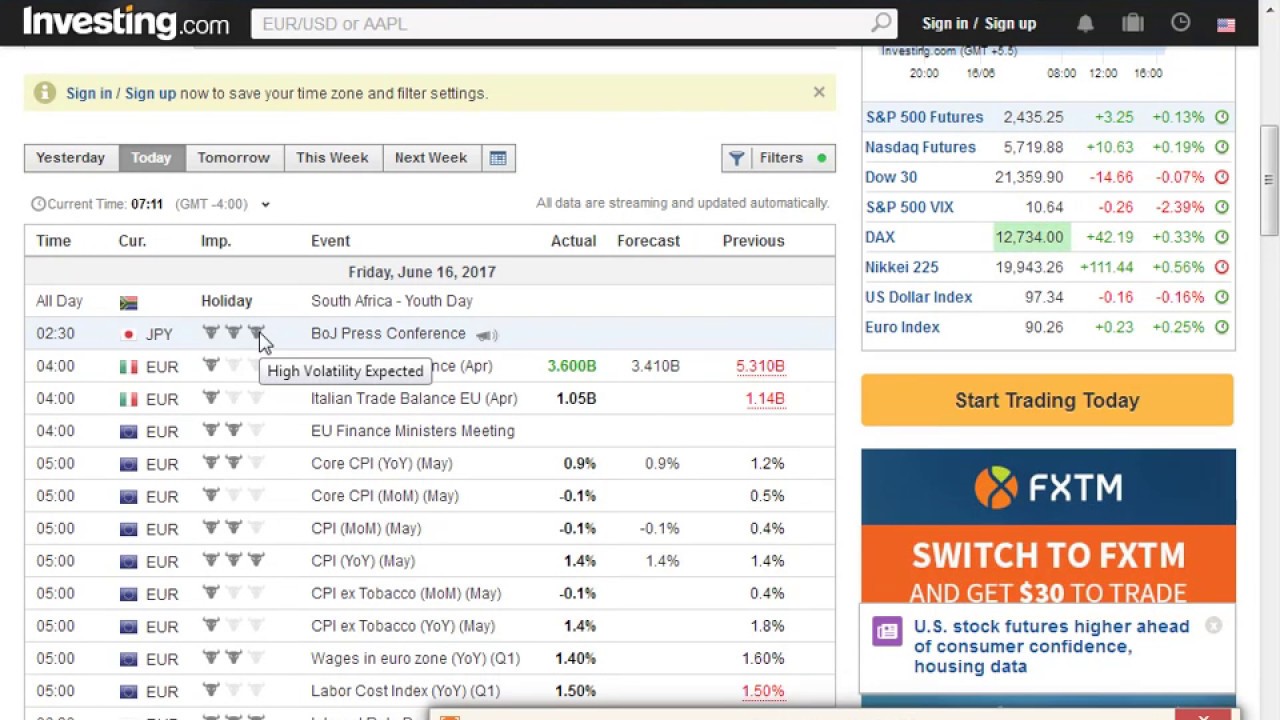Image resolution: width=1280 pixels, height=720 pixels.
Task: Click the Filters funnel button
Action: (778, 158)
